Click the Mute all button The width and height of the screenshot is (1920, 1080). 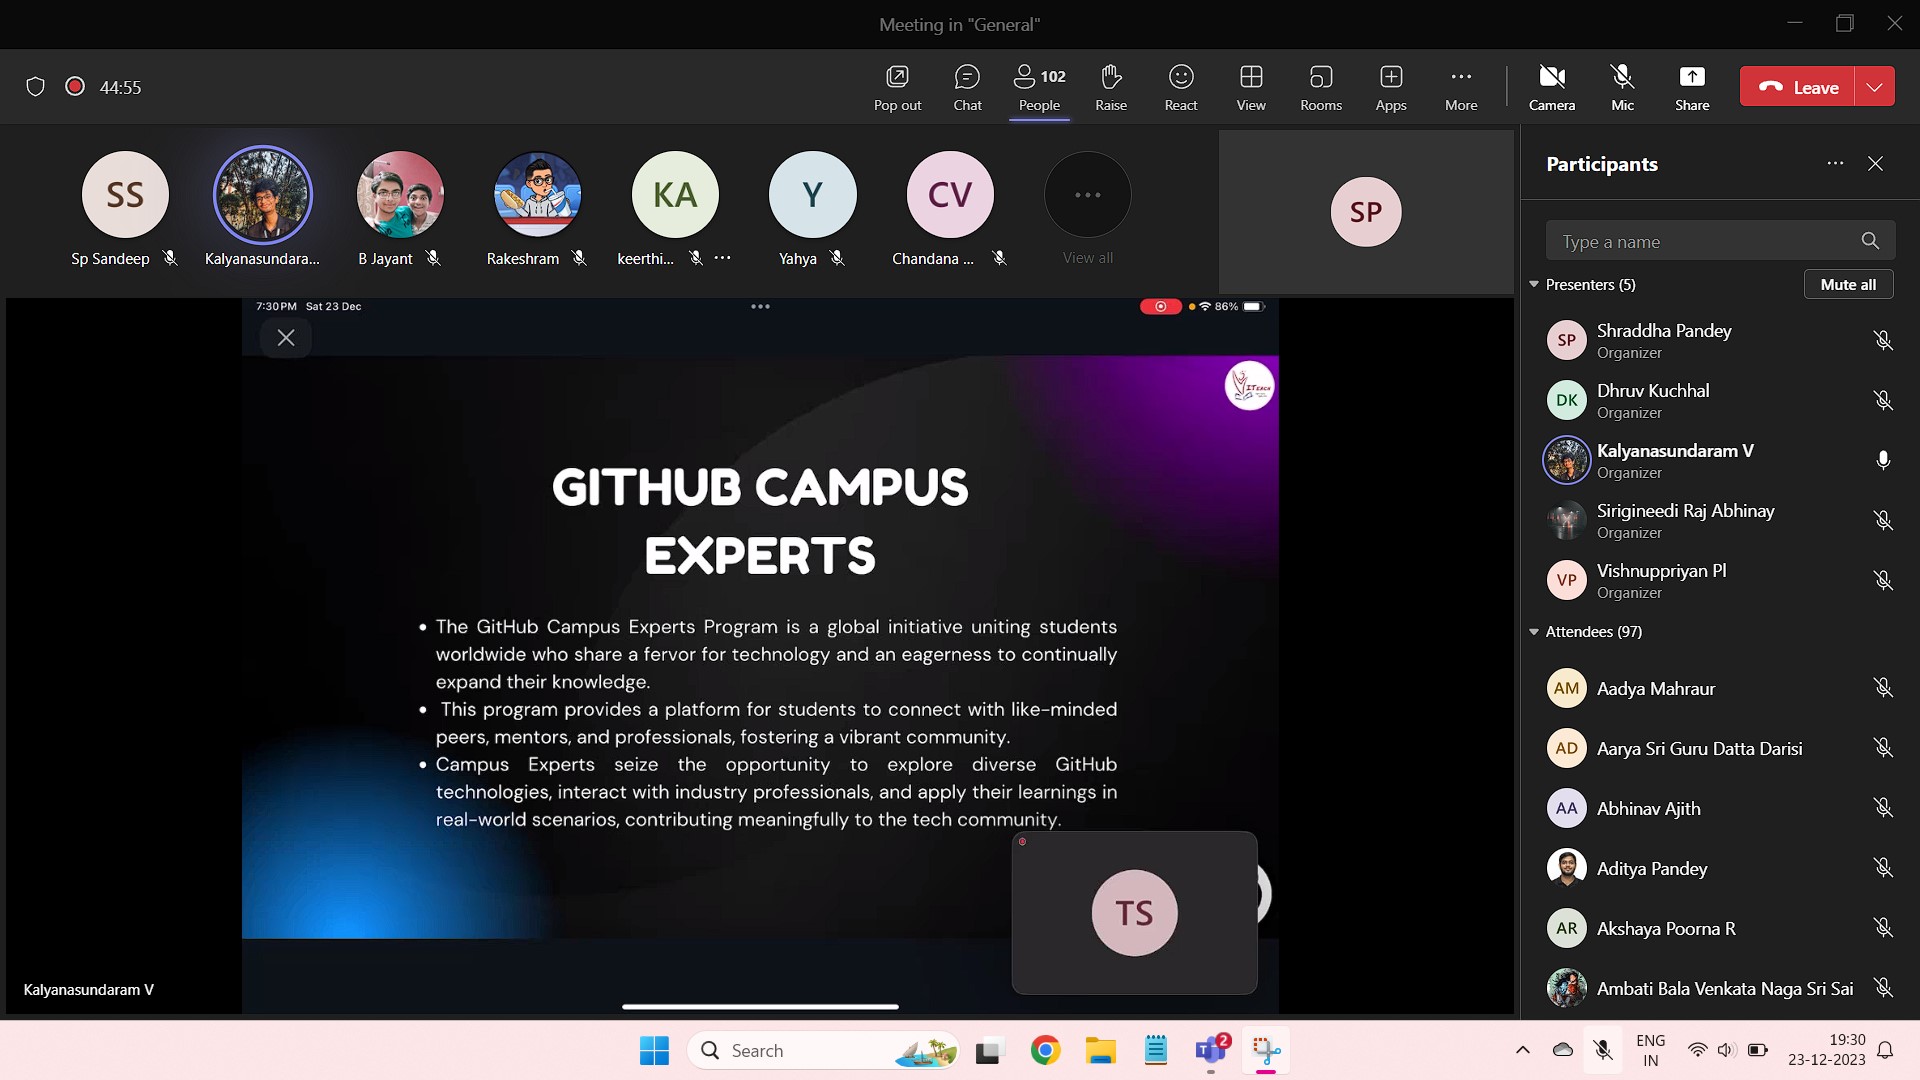1848,285
